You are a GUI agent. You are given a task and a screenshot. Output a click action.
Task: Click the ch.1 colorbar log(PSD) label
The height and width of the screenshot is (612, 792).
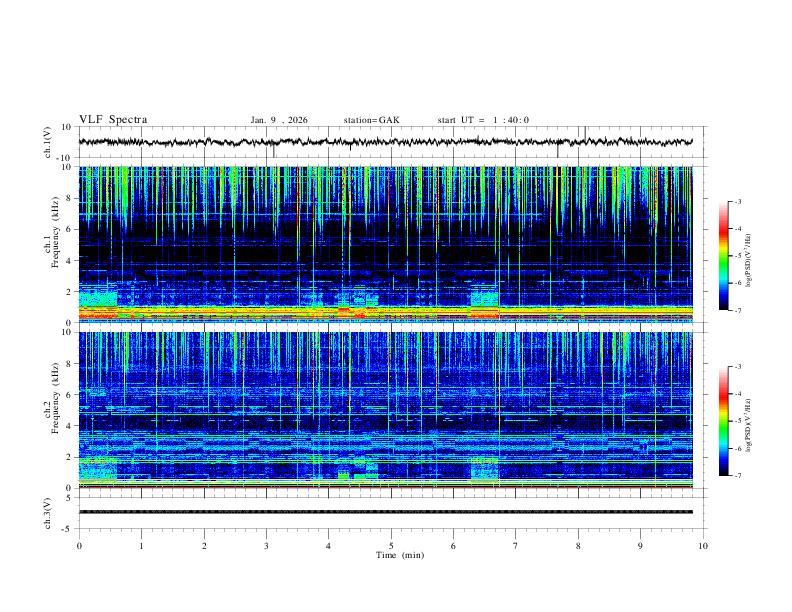coord(749,261)
